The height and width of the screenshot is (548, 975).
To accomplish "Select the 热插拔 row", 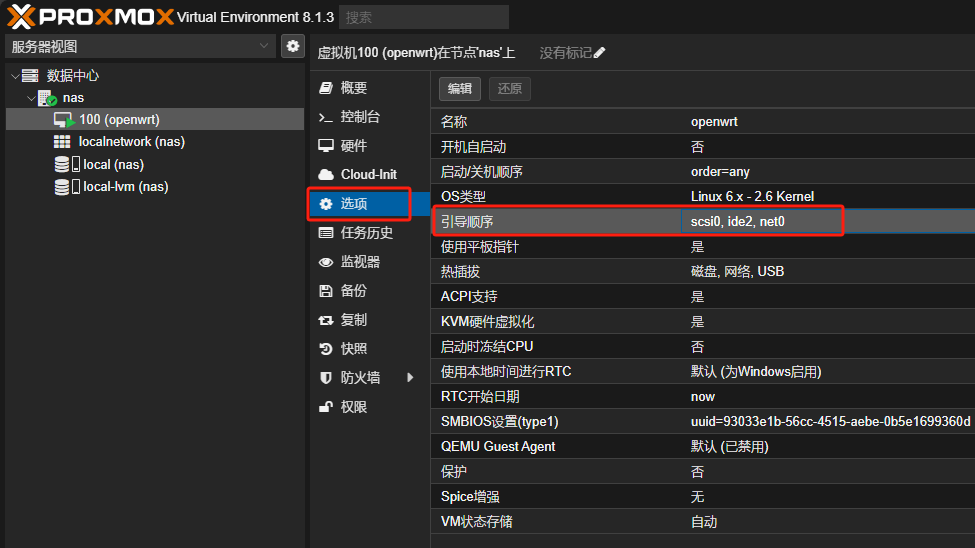I will tap(703, 272).
